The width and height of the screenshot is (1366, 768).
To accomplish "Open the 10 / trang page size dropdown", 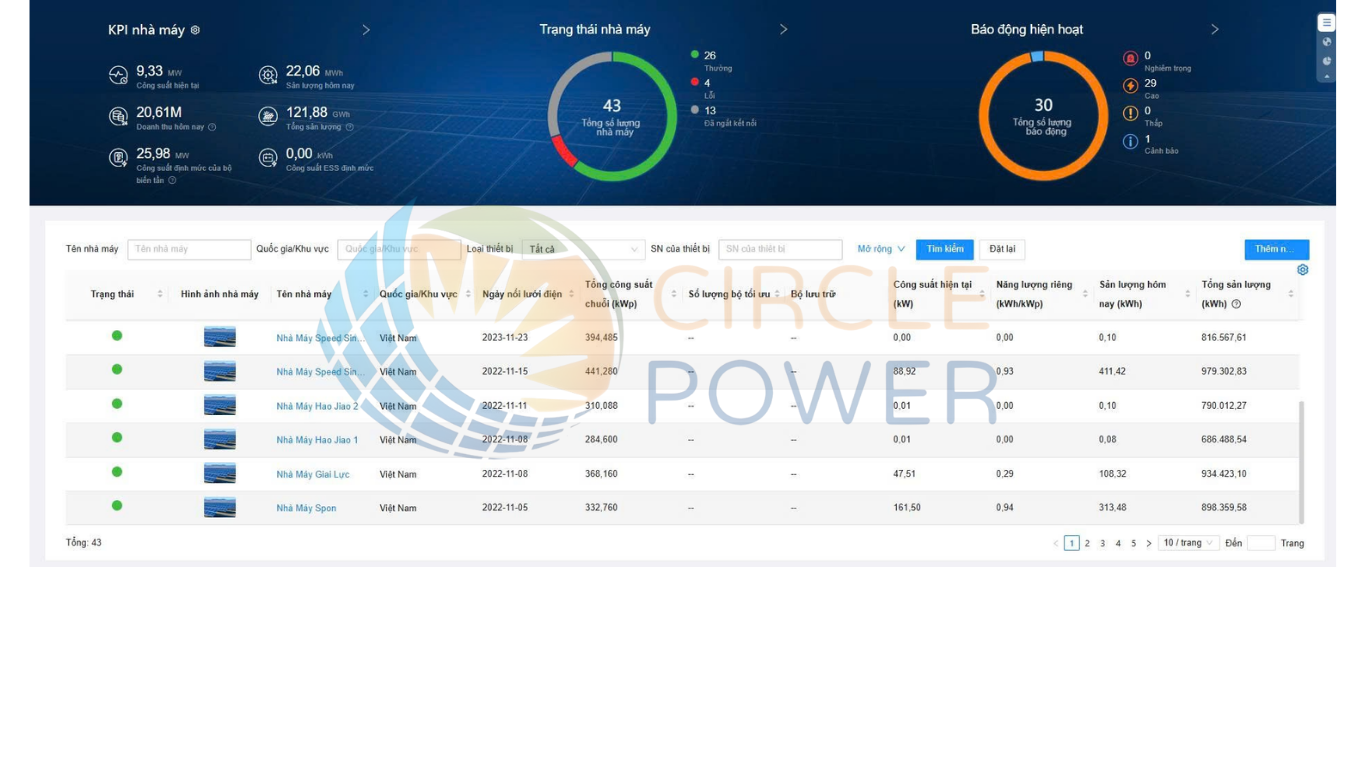I will 1188,543.
